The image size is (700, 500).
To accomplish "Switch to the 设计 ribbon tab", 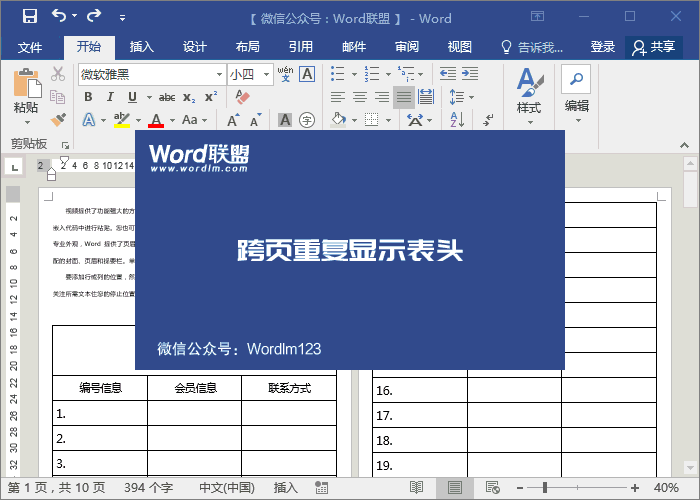I will coord(195,46).
